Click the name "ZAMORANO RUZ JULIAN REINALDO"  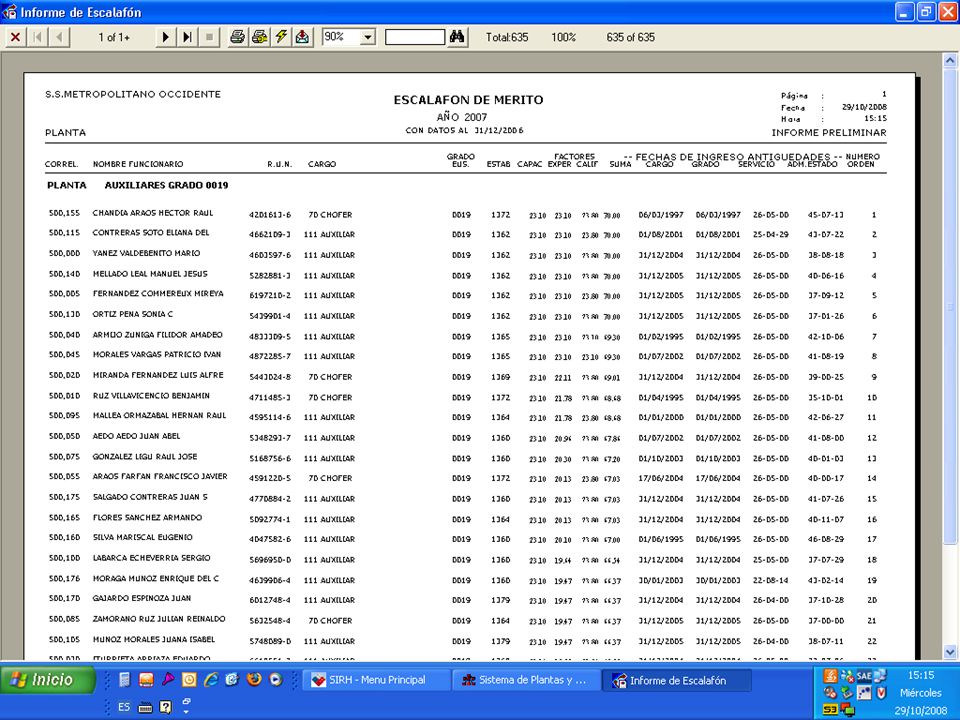point(159,619)
